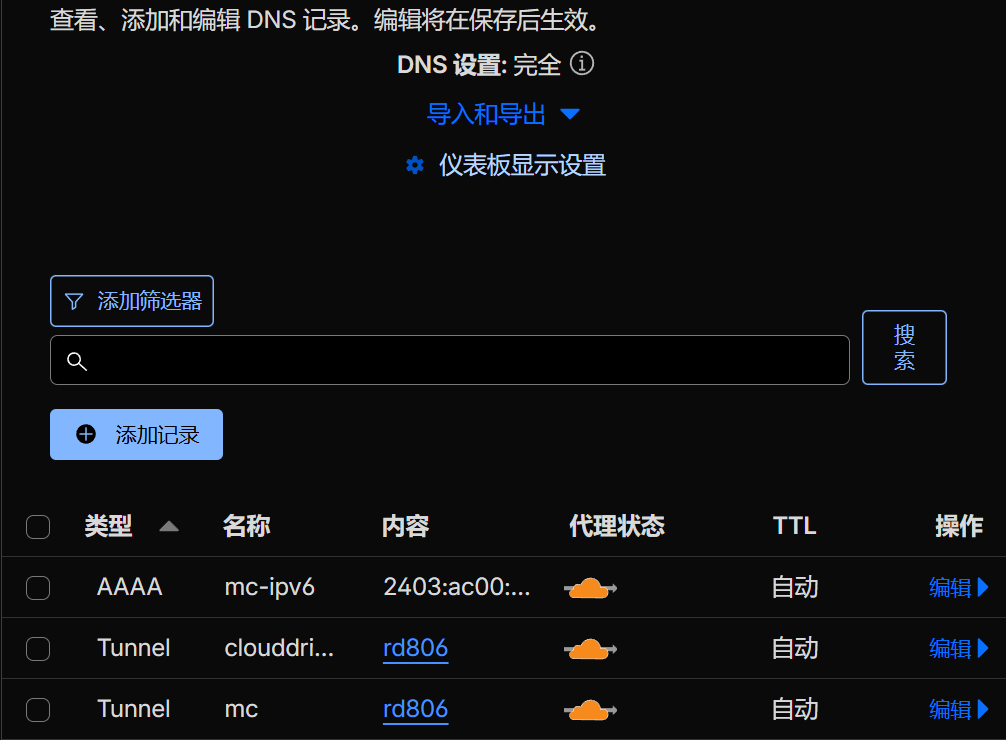Click the 搜索 button
The height and width of the screenshot is (740, 1006).
pyautogui.click(x=904, y=347)
